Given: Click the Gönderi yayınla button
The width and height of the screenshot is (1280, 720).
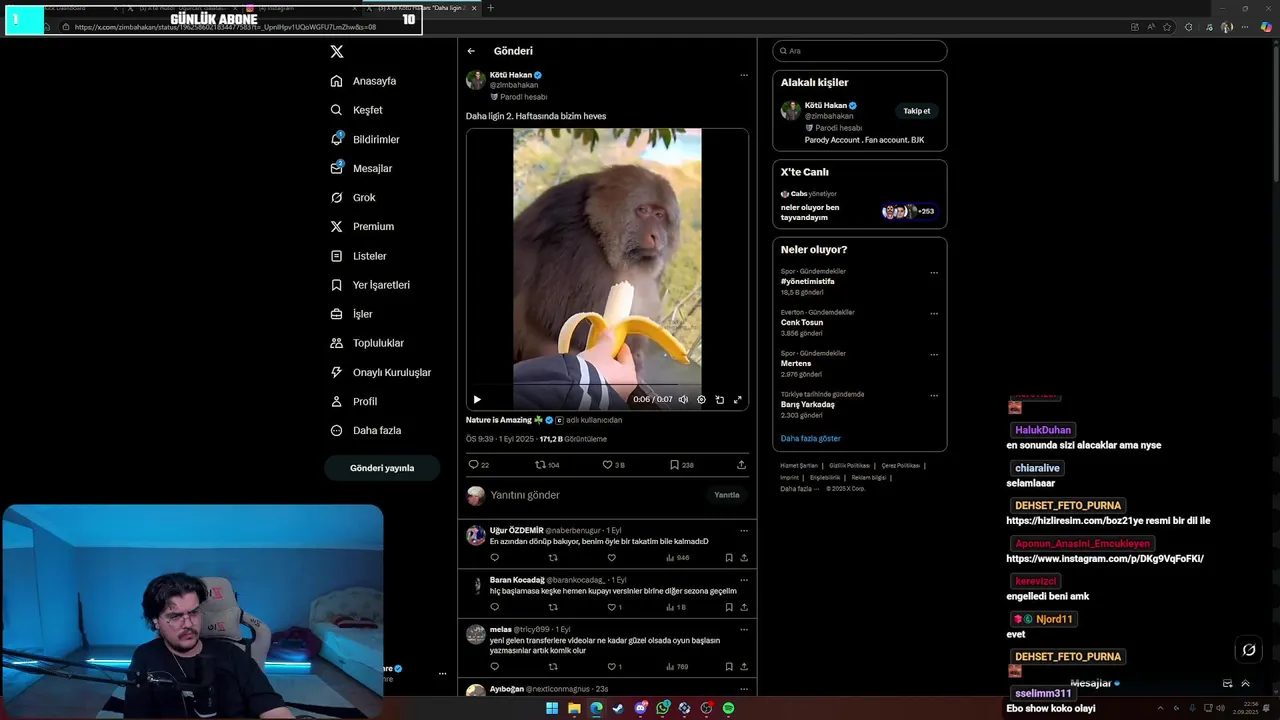Looking at the screenshot, I should 382,468.
